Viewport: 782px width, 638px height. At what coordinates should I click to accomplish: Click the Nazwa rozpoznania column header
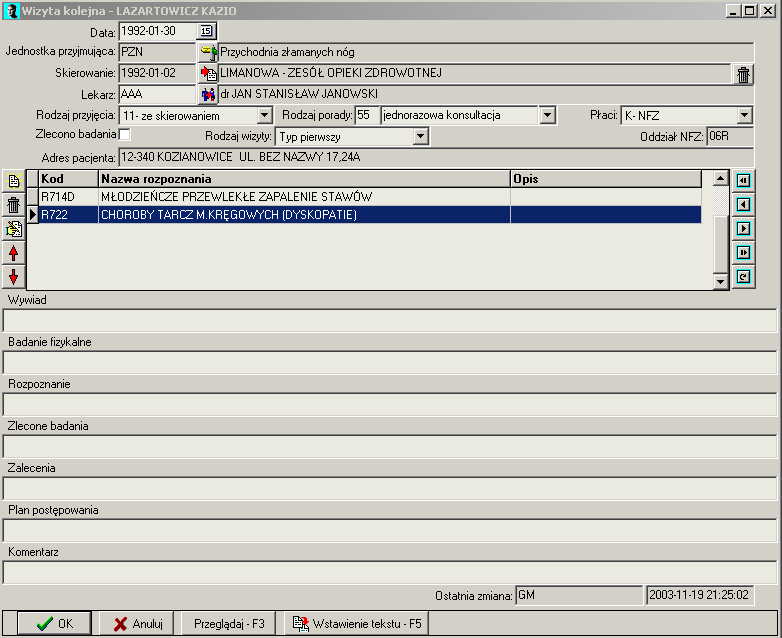(x=304, y=179)
